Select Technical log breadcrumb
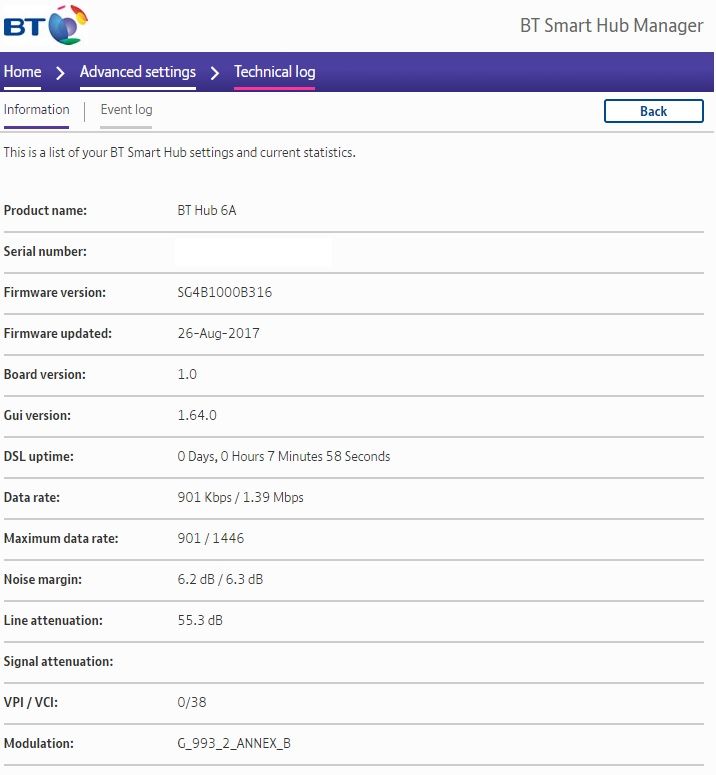 pyautogui.click(x=275, y=72)
